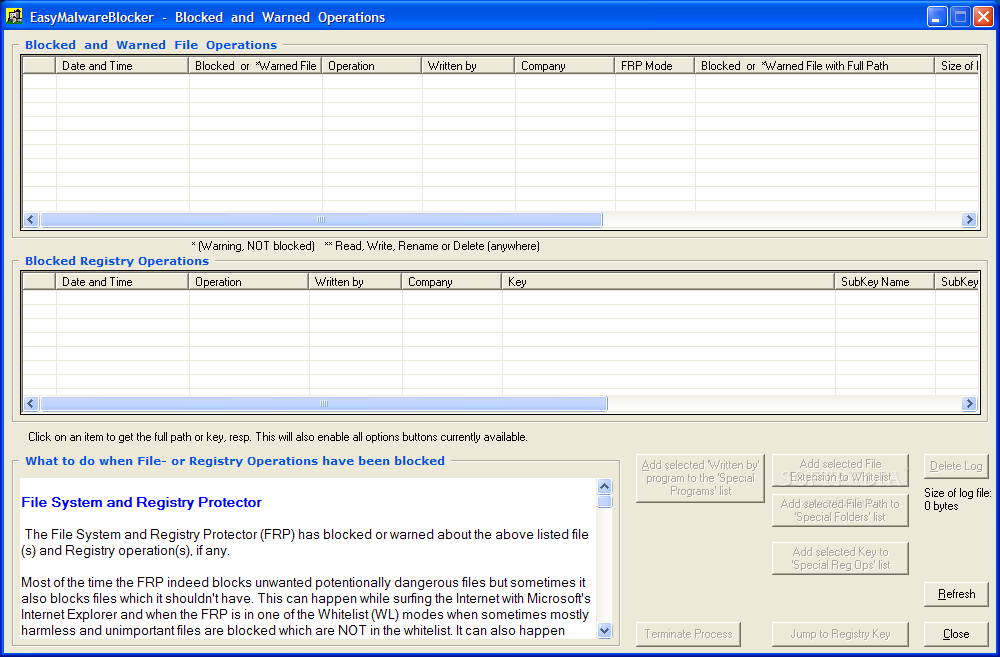Maximize the EasyMalwareBlocker window
The image size is (1000, 657).
[960, 17]
